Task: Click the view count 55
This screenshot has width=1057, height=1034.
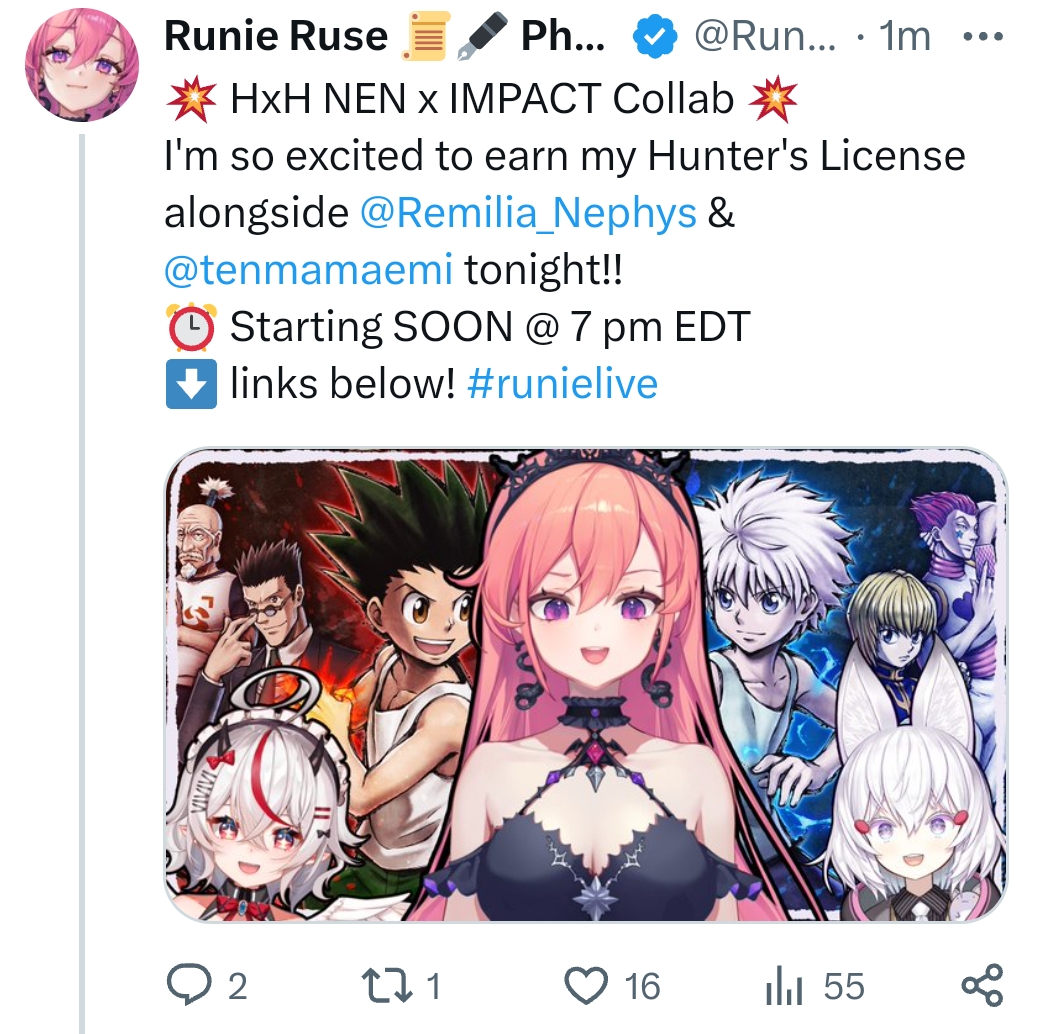Action: pos(844,987)
